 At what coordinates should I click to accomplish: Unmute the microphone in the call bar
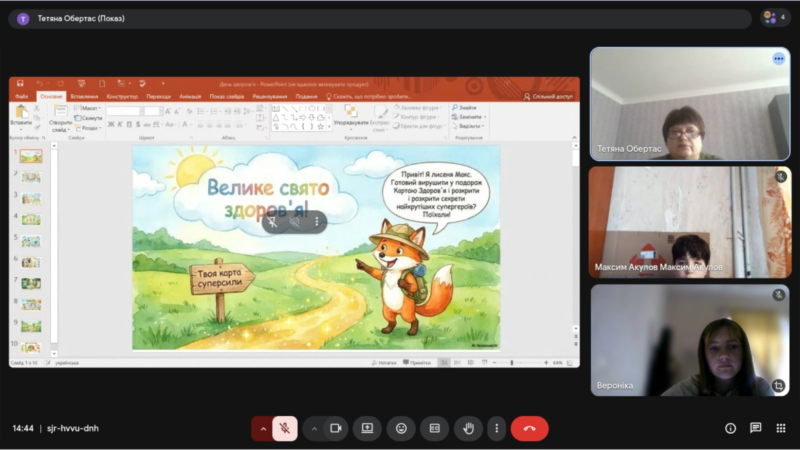pos(285,428)
